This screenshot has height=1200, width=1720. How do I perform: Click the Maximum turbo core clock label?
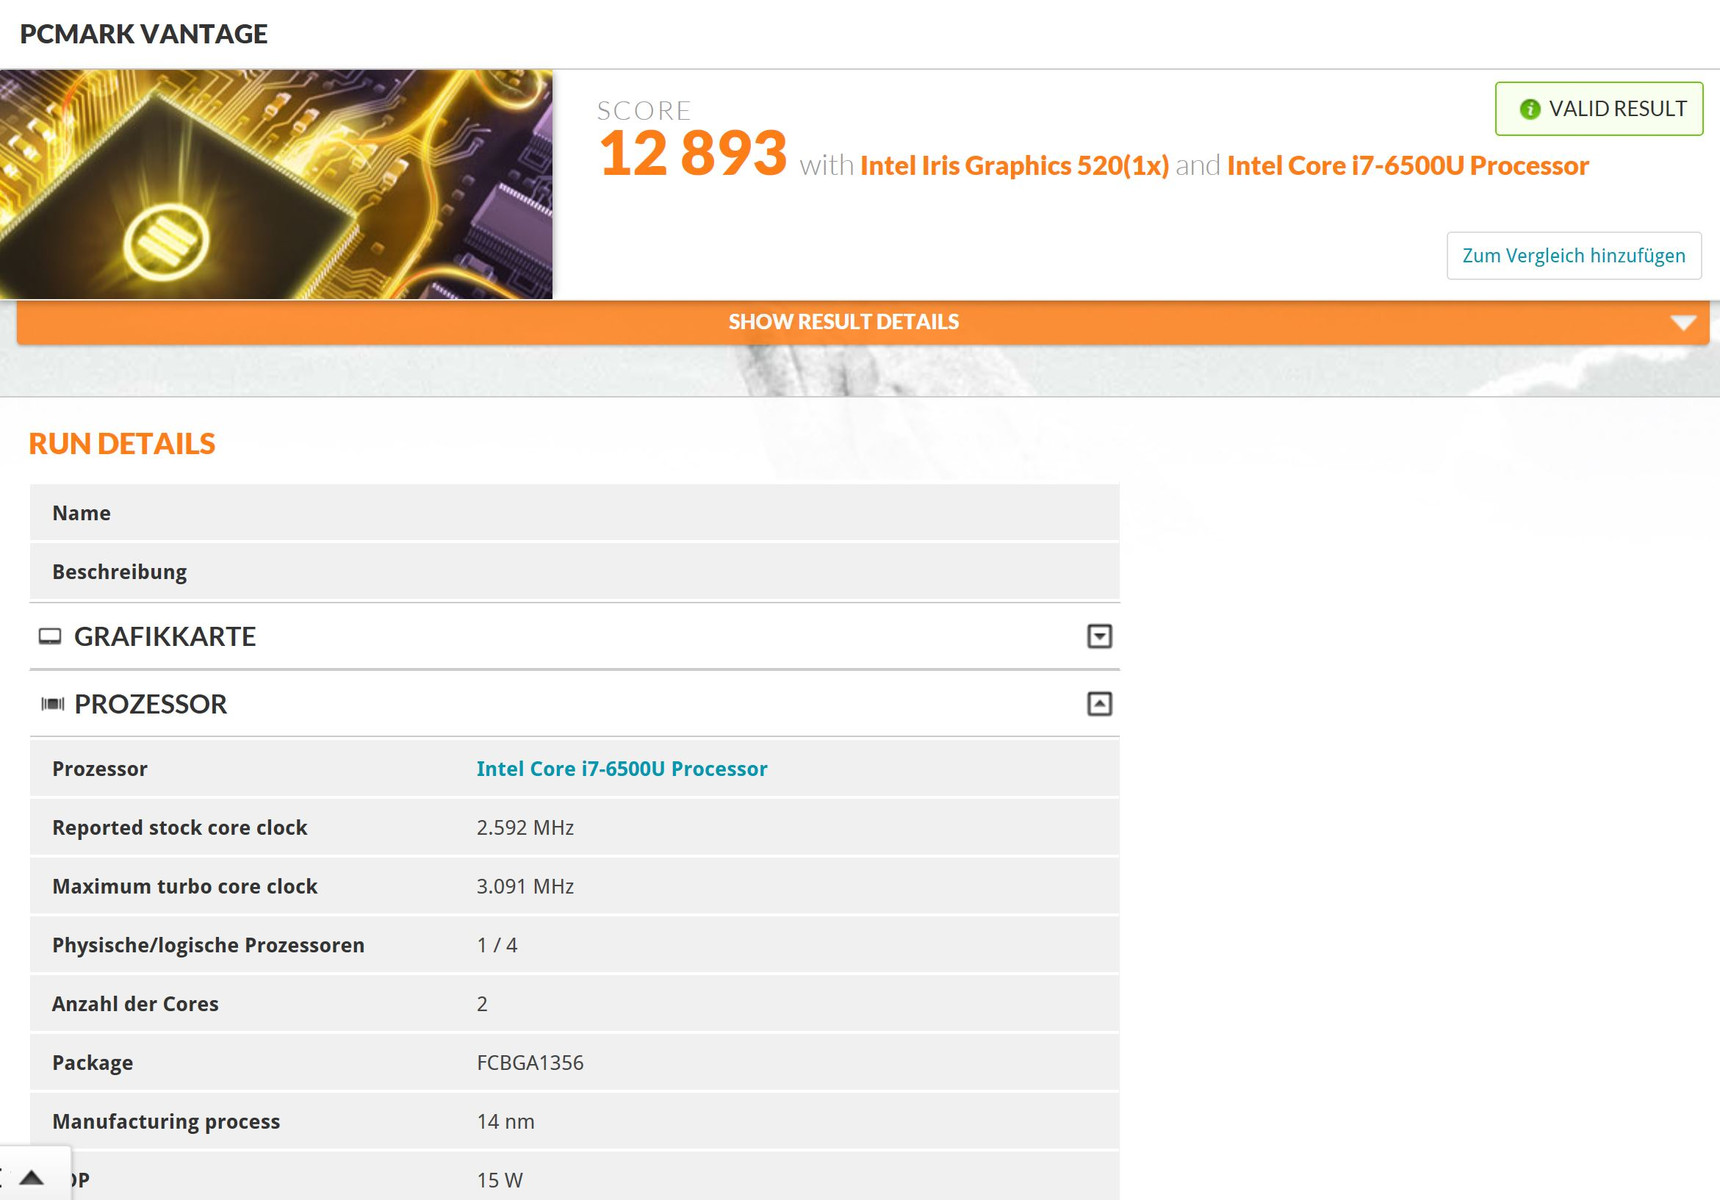184,887
